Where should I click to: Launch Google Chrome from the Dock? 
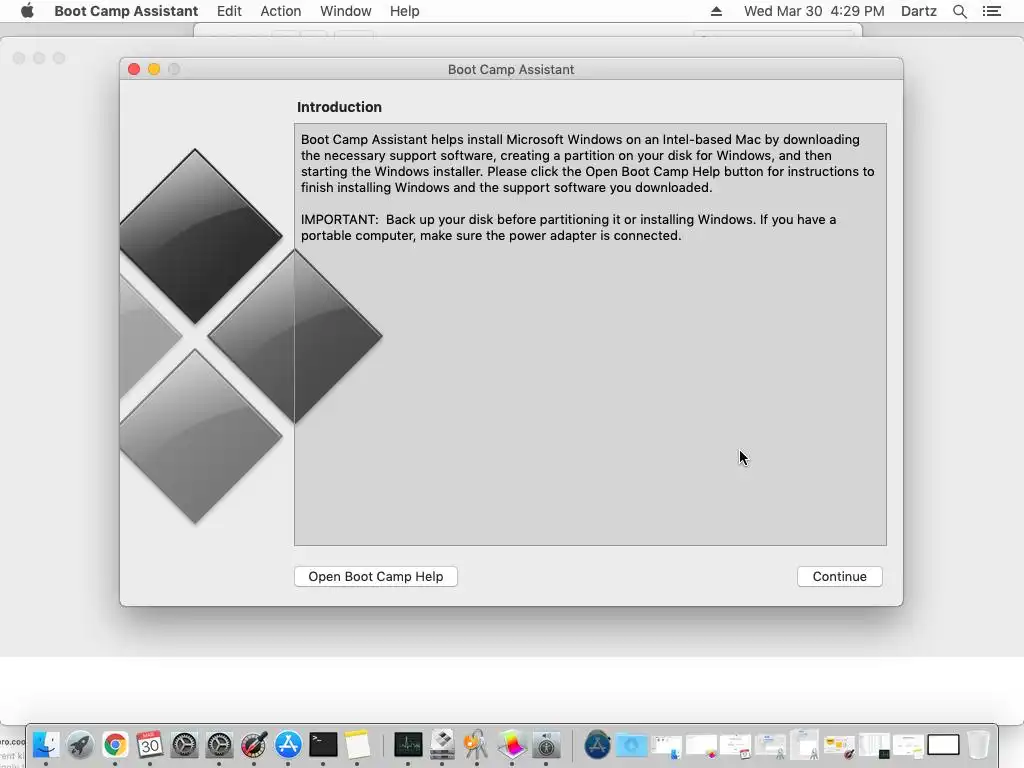(115, 744)
